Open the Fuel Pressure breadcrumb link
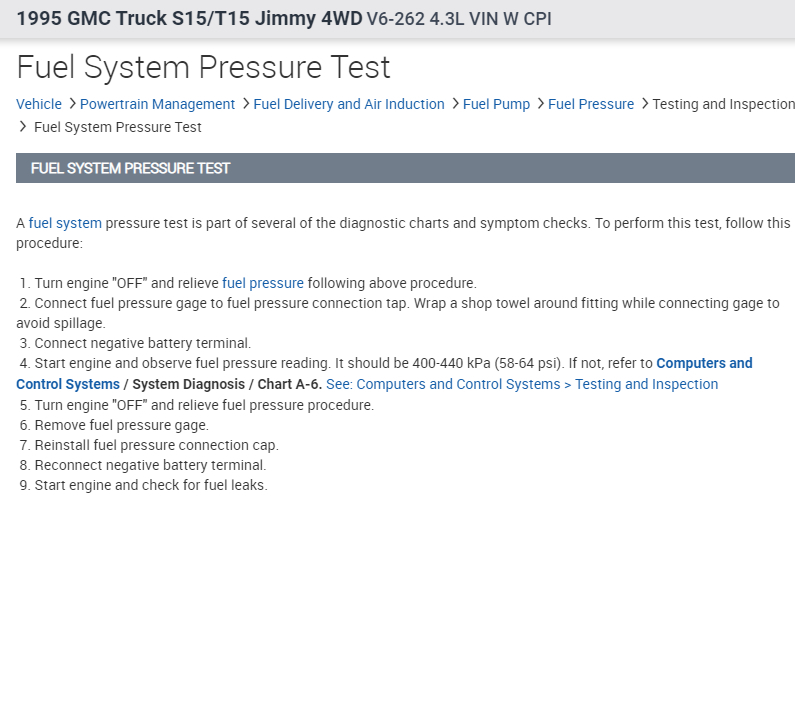Viewport: 795px width, 710px height. (x=591, y=104)
